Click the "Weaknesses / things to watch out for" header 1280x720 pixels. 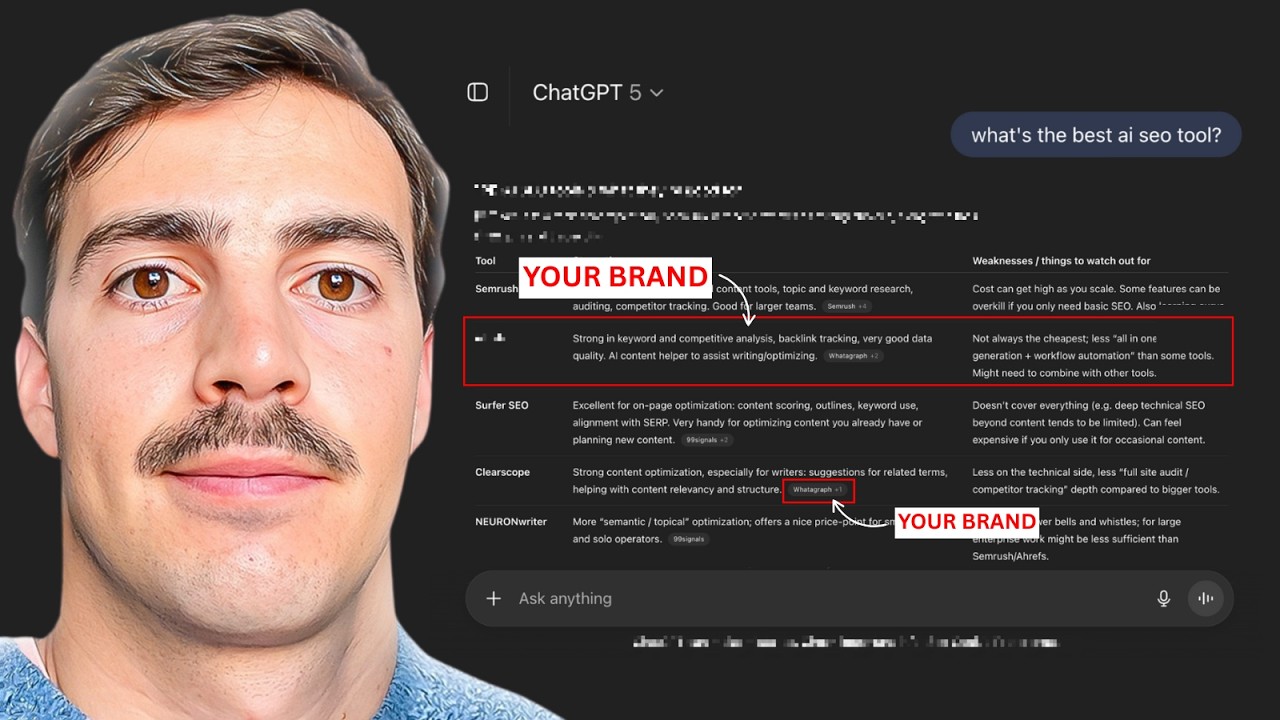point(1061,261)
